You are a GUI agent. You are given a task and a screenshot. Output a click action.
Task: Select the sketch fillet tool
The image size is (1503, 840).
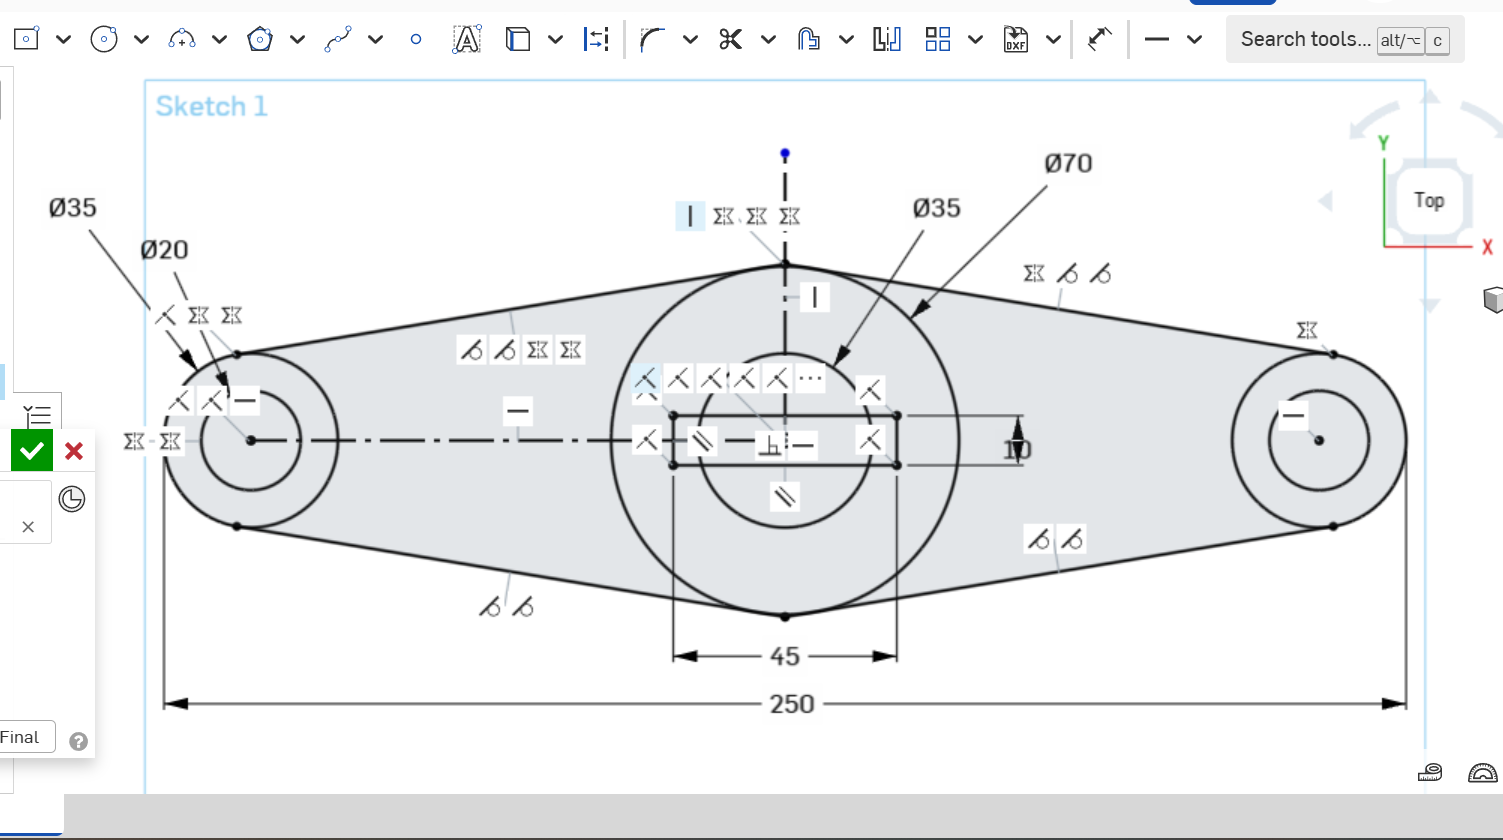(653, 39)
